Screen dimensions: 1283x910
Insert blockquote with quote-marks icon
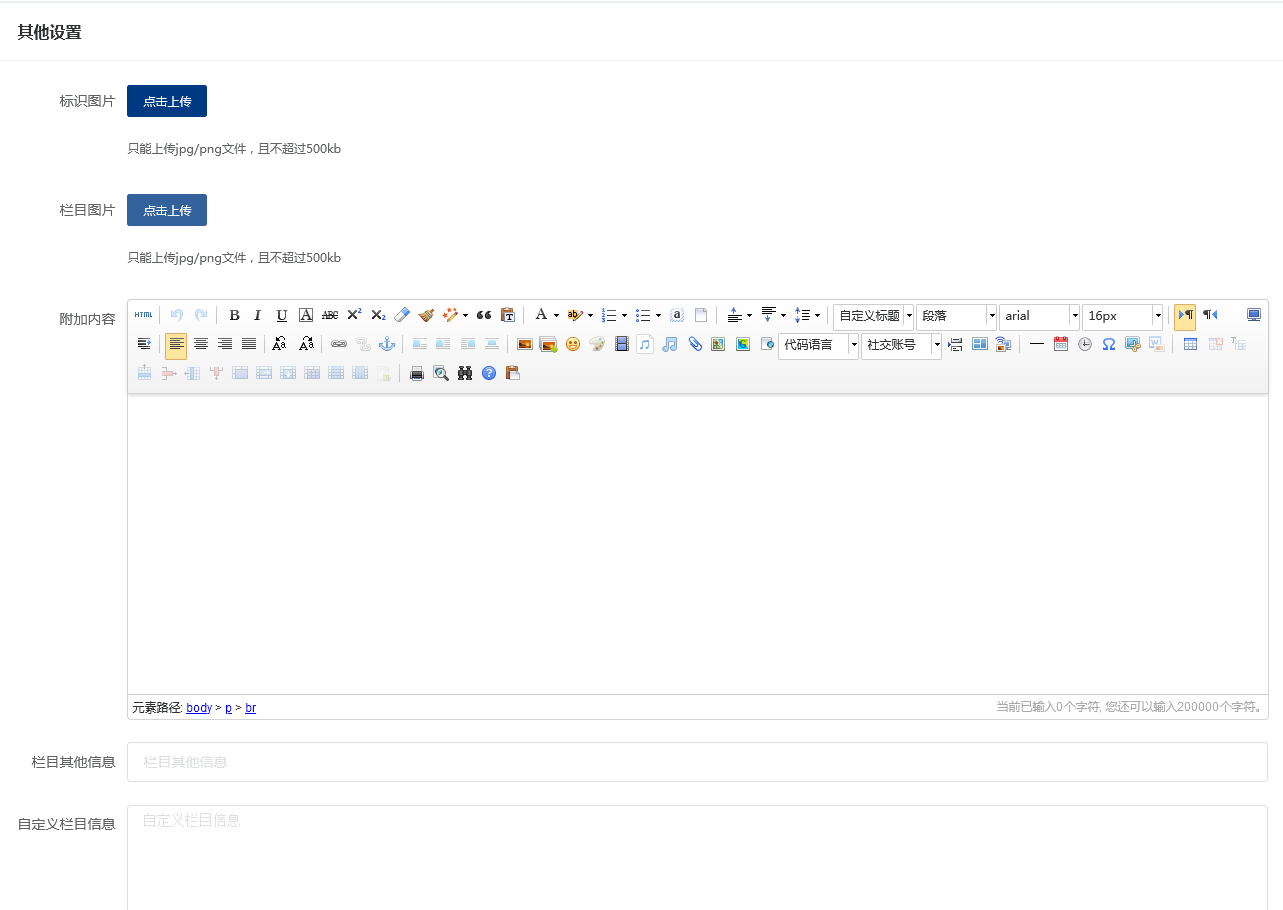pos(484,315)
